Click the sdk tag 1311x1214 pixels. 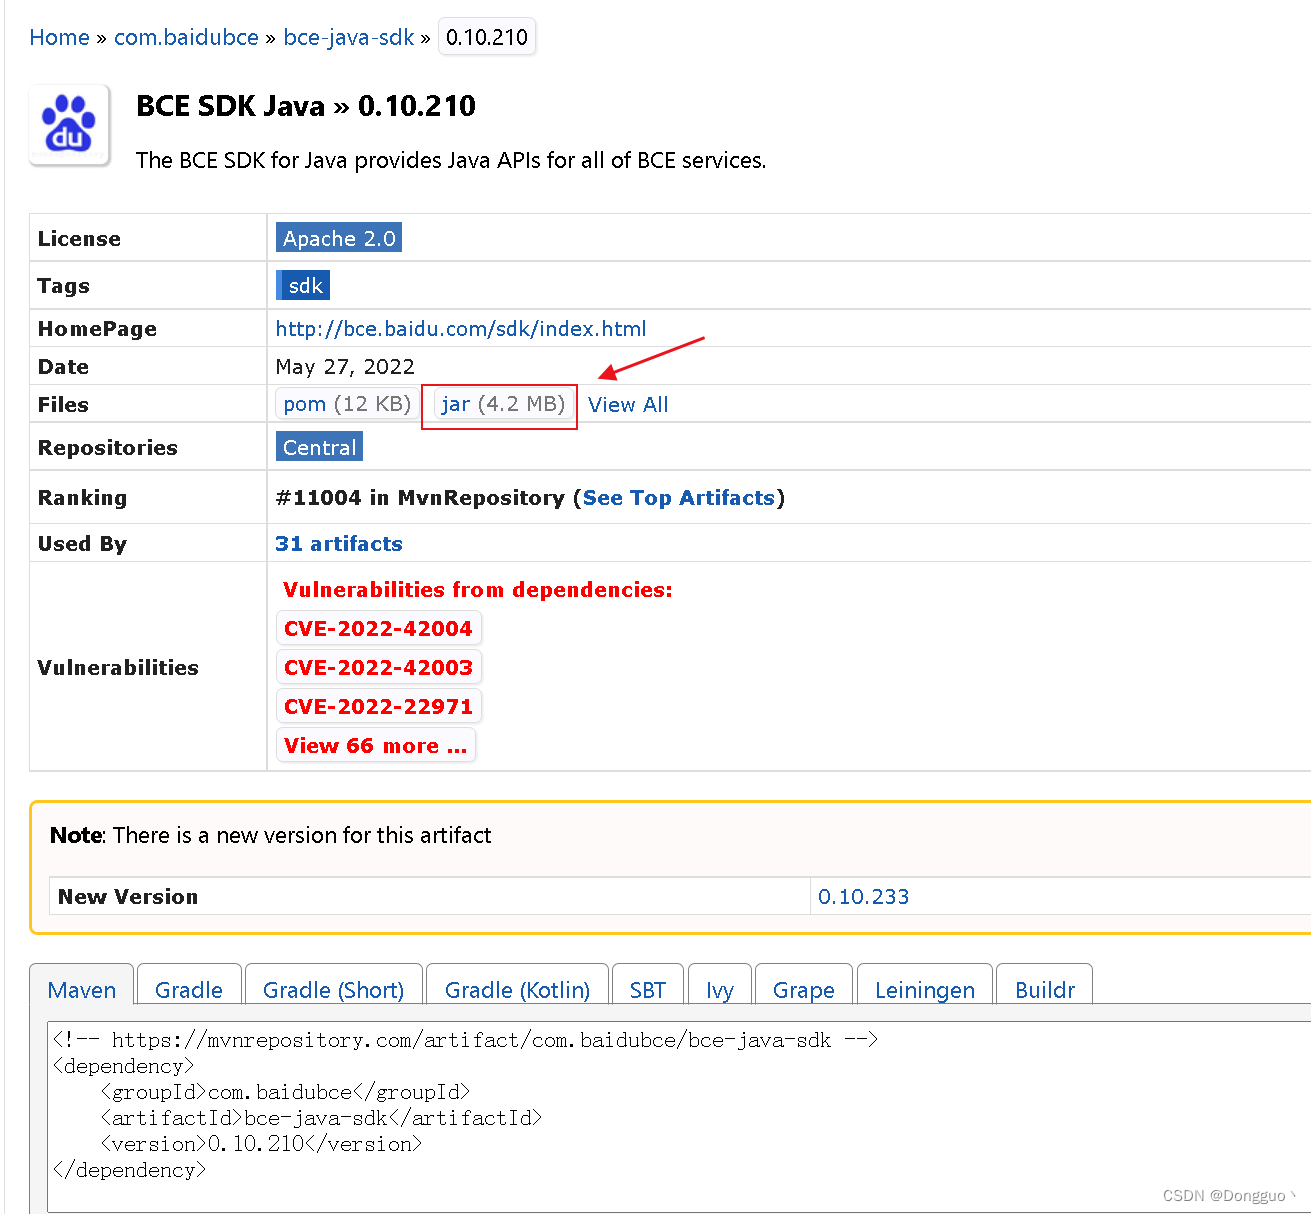click(x=304, y=286)
